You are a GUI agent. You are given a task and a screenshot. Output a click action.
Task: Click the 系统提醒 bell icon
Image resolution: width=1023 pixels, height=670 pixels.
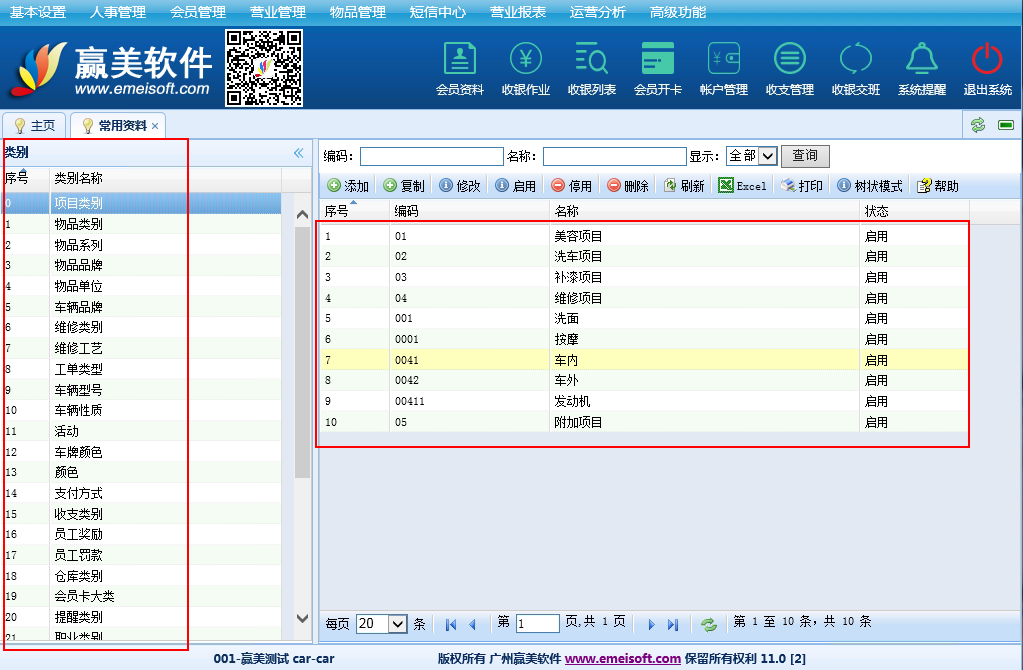921,60
